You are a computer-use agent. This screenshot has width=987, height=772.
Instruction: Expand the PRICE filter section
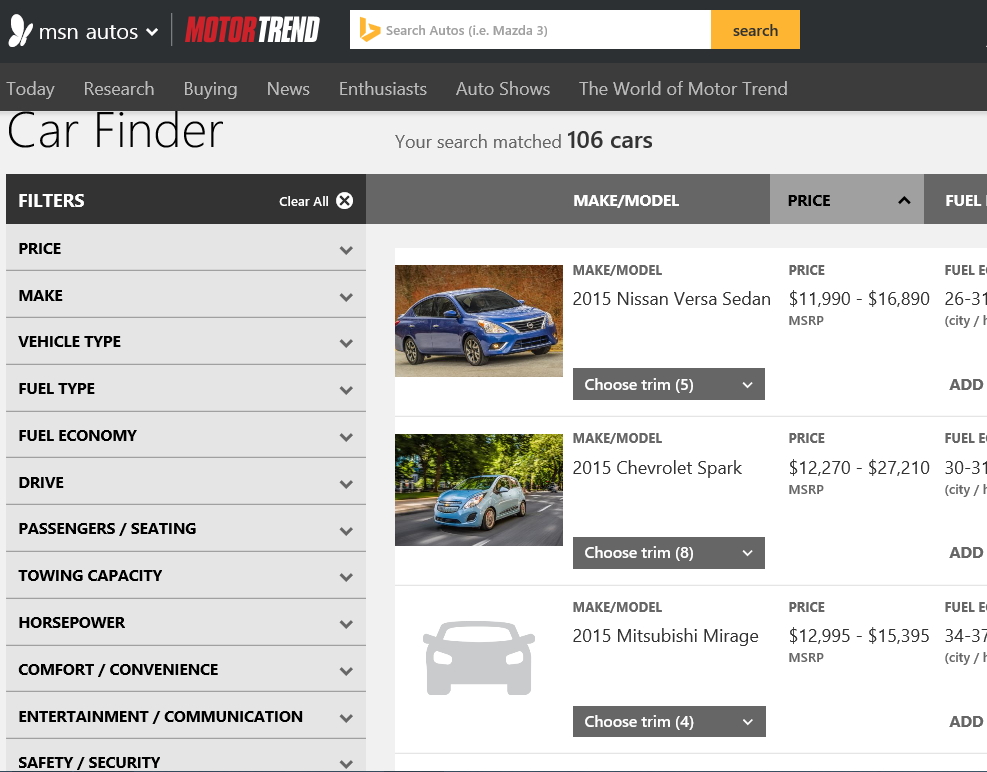point(185,248)
